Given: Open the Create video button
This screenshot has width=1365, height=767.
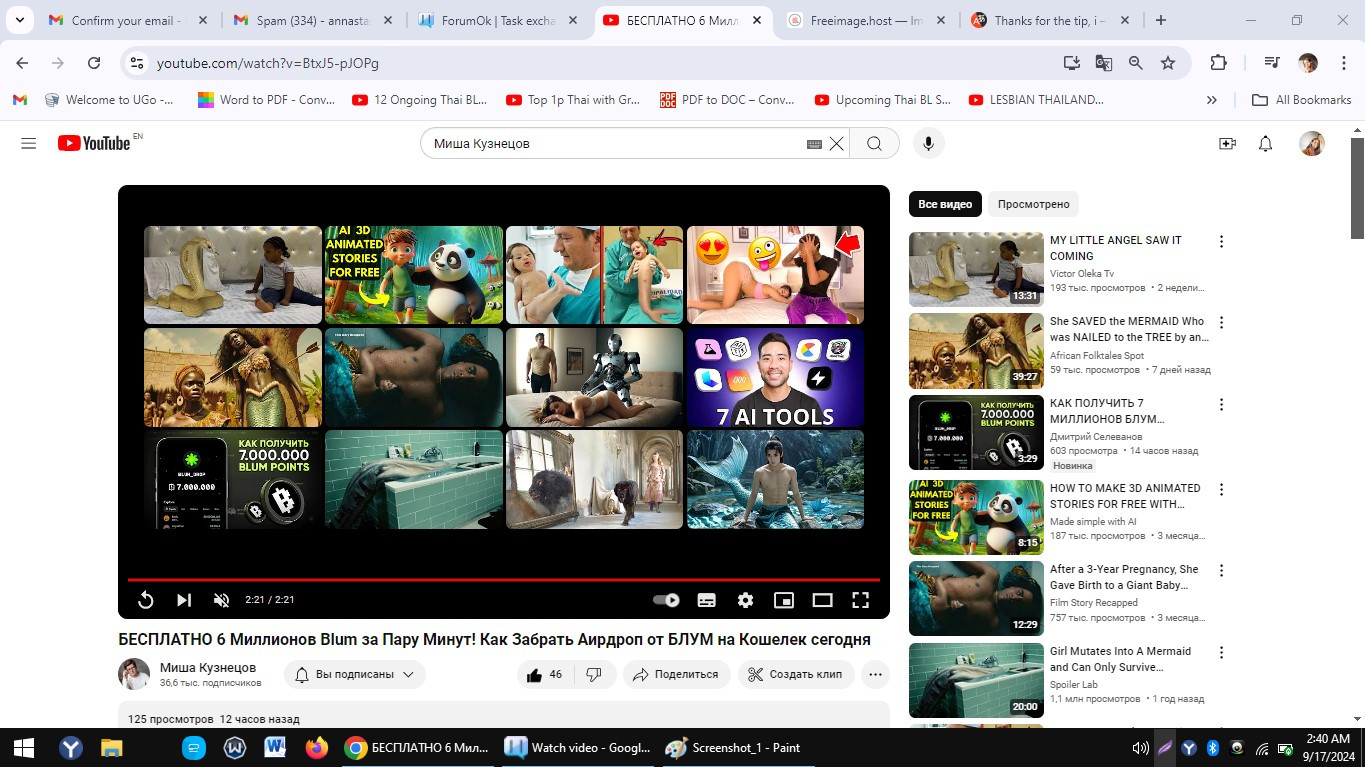Looking at the screenshot, I should [1227, 143].
